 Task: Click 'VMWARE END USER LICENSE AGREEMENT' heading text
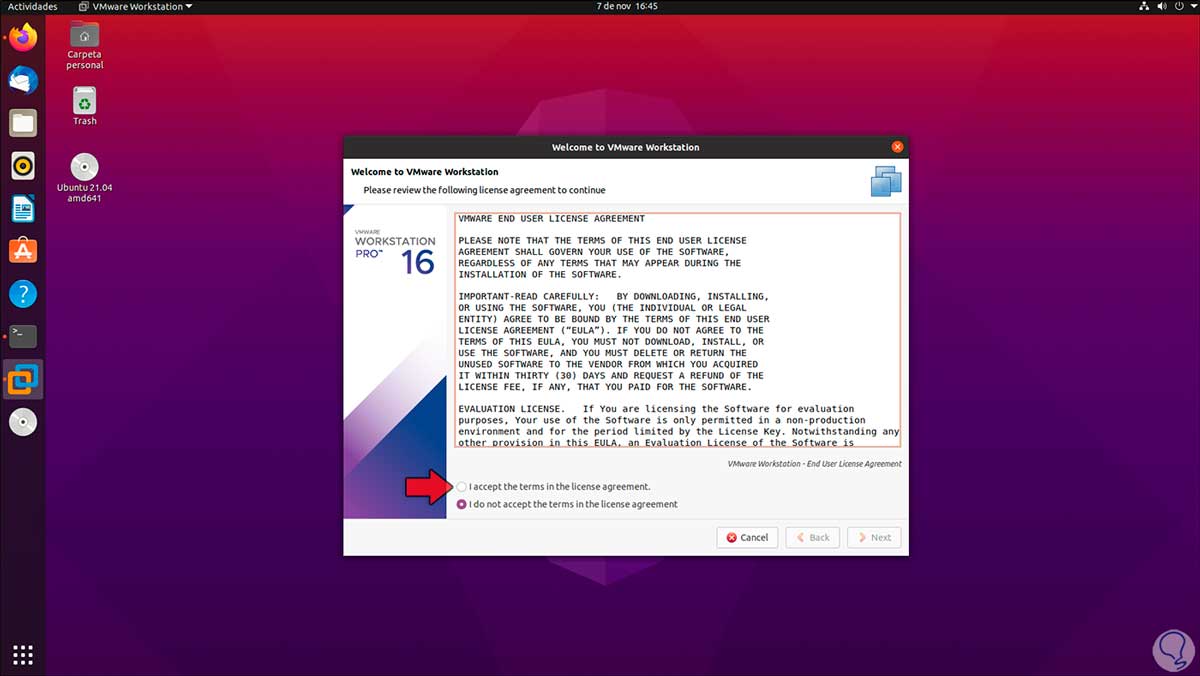[551, 218]
